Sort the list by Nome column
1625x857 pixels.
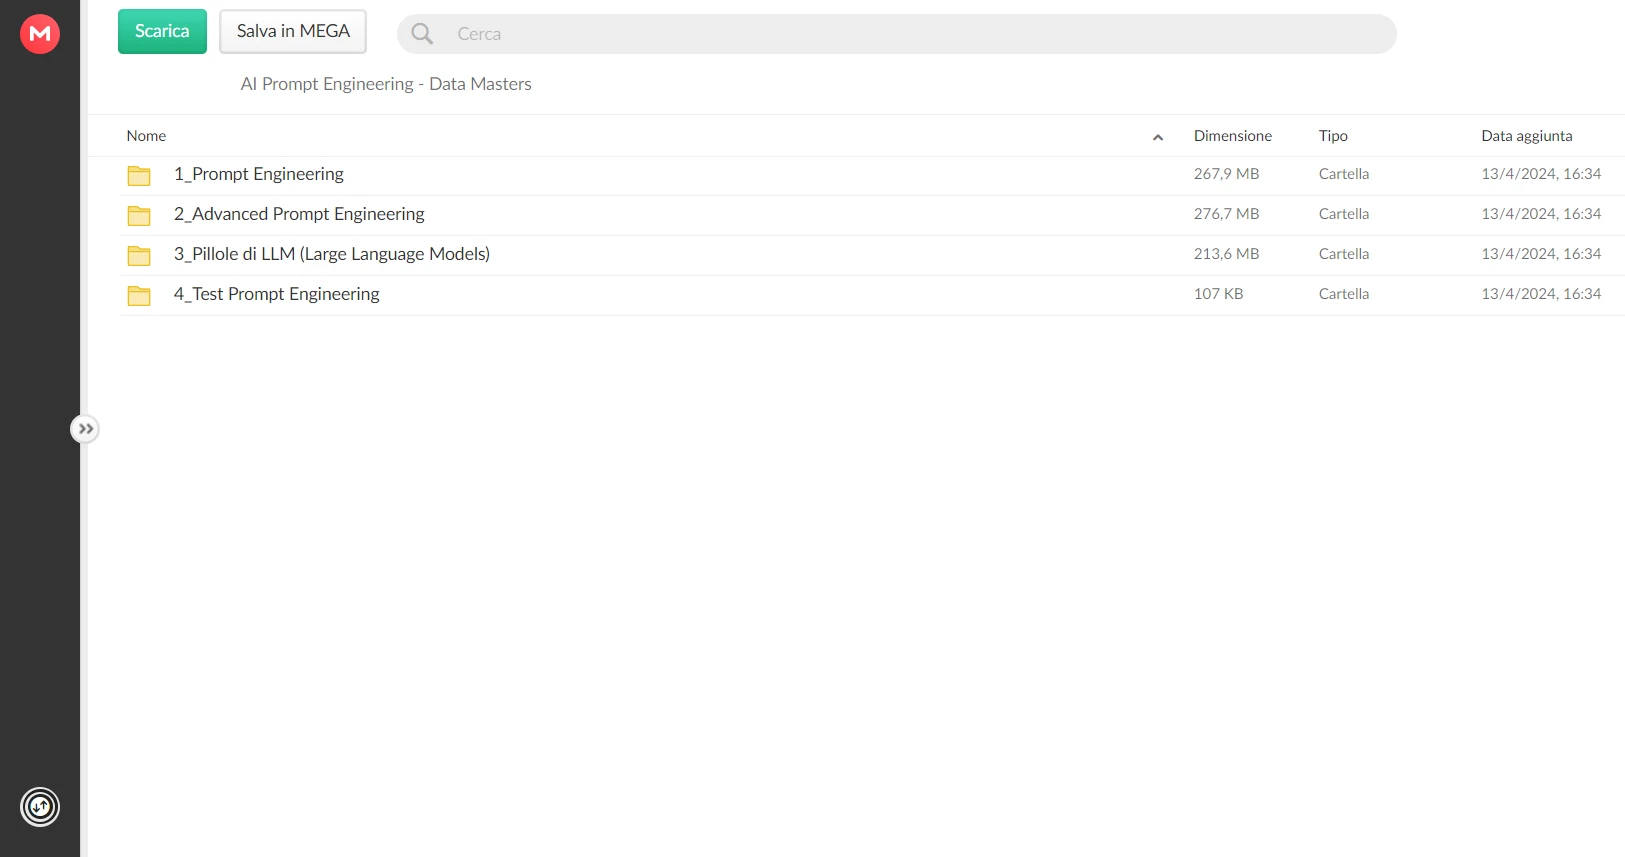coord(146,136)
